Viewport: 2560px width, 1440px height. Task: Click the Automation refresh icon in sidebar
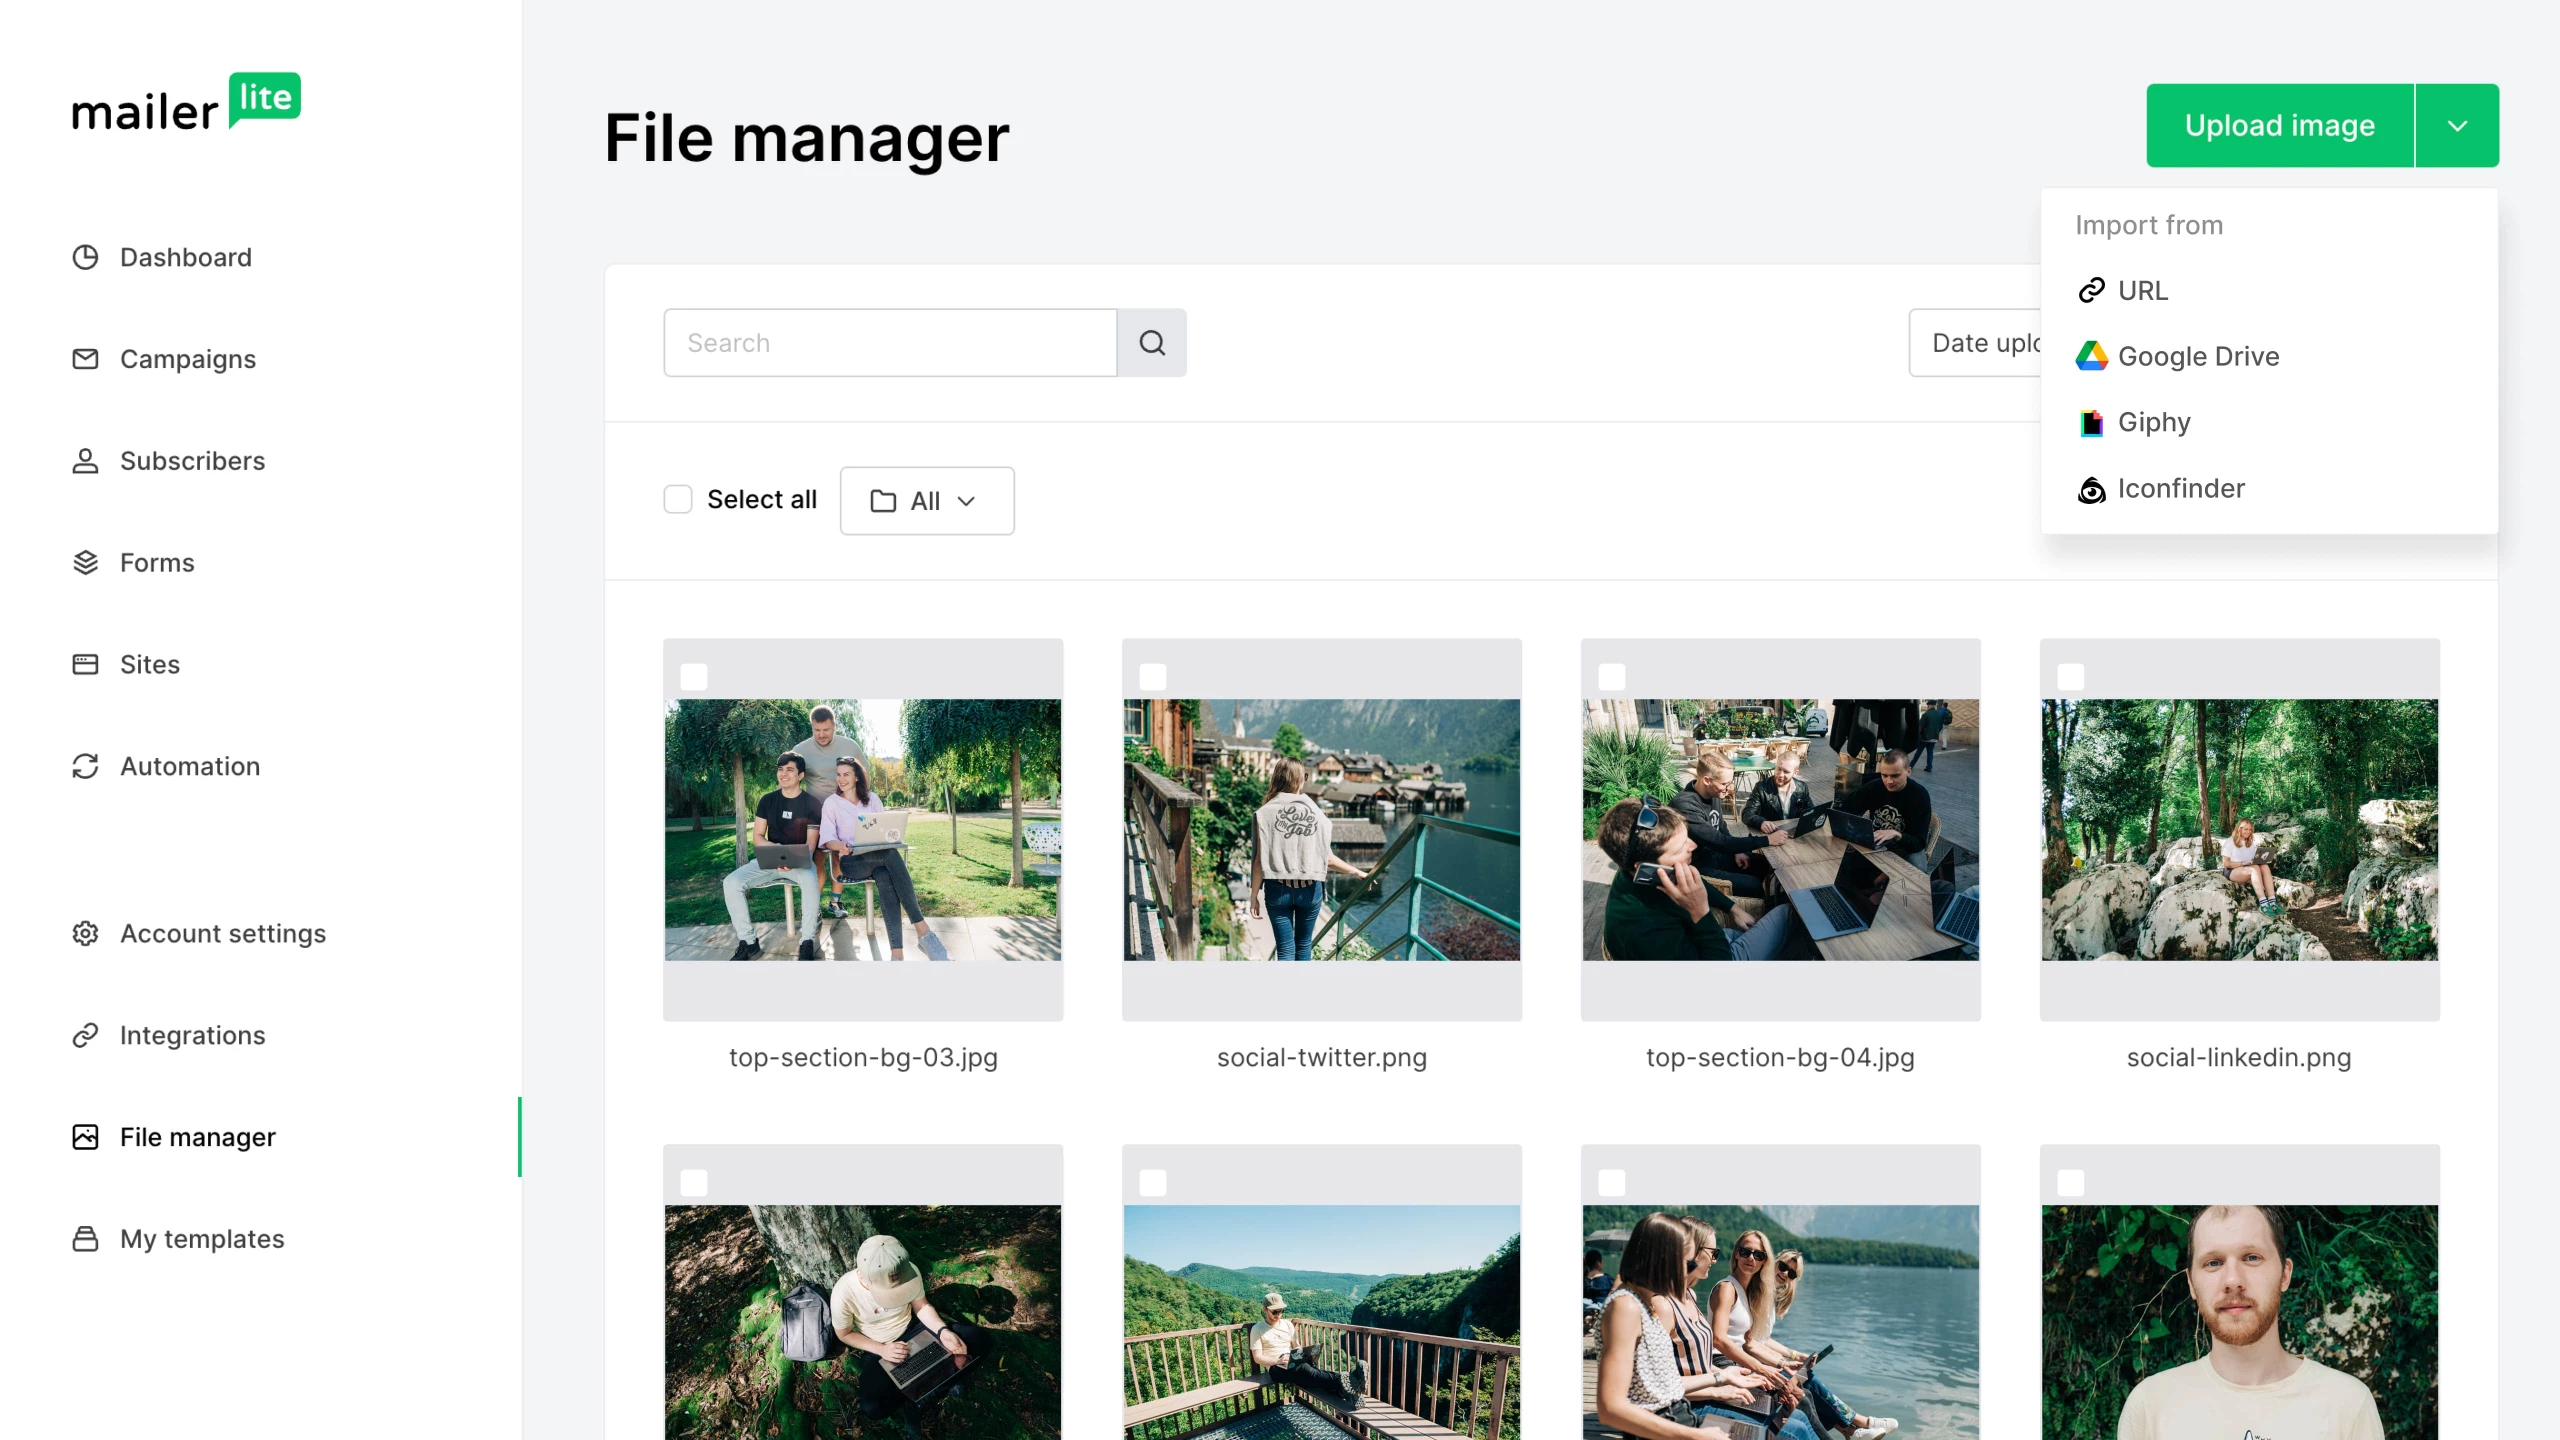85,766
